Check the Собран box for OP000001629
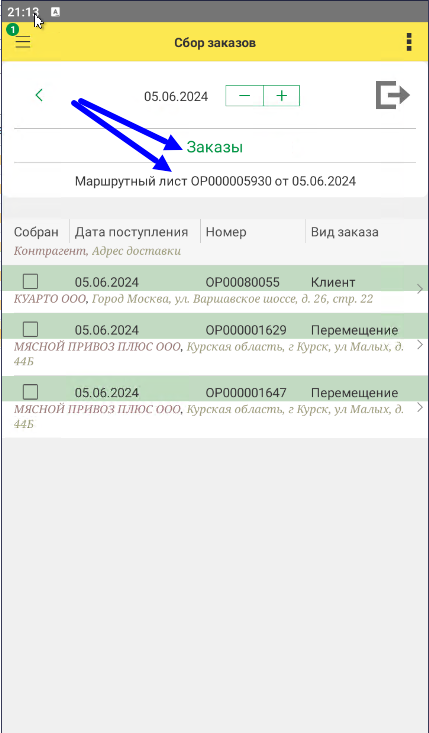429x733 pixels. [31, 330]
